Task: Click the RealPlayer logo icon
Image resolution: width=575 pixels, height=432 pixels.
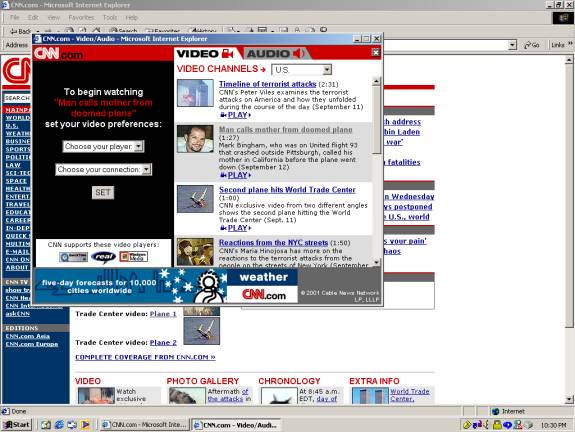Action: click(x=103, y=257)
